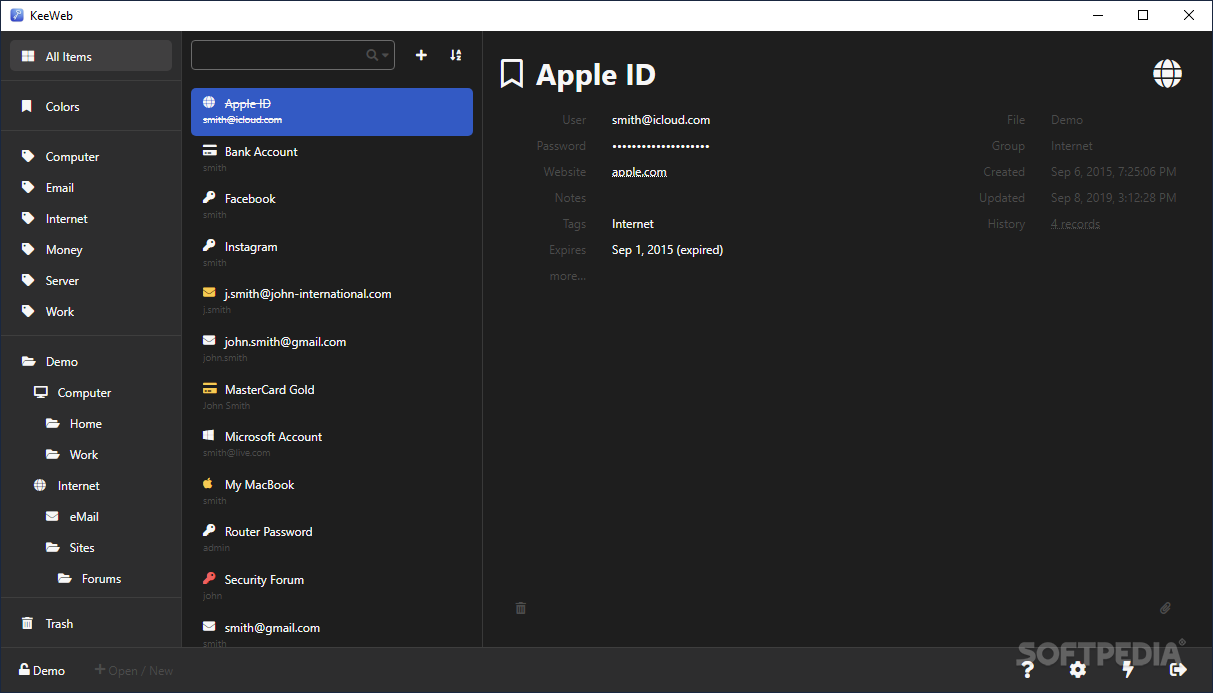Open the 4 records history link
Viewport: 1213px width, 693px height.
pyautogui.click(x=1075, y=224)
